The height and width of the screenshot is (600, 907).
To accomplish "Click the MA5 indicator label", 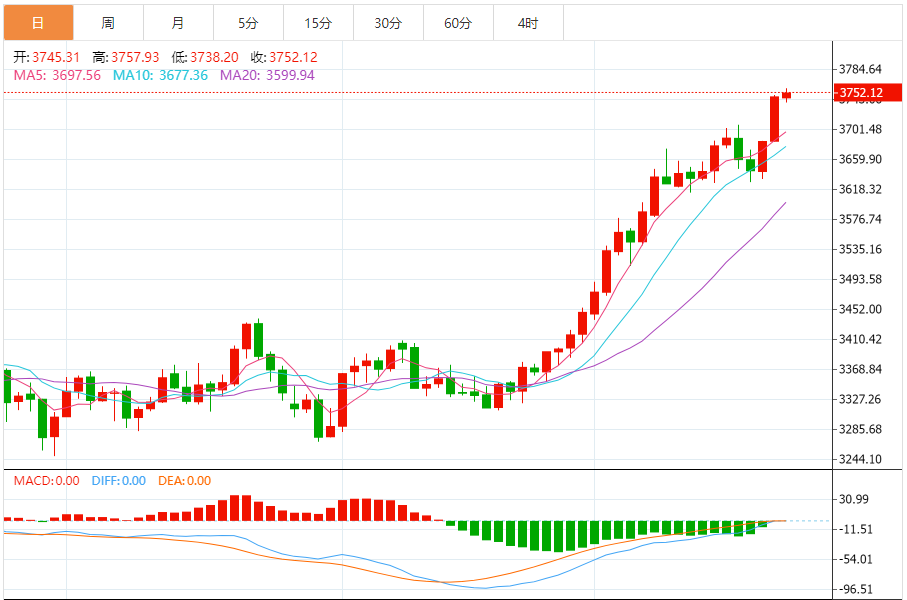I will 57,75.
